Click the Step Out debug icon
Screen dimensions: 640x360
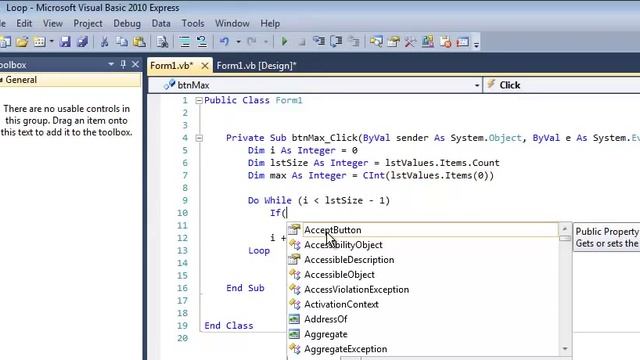click(354, 42)
